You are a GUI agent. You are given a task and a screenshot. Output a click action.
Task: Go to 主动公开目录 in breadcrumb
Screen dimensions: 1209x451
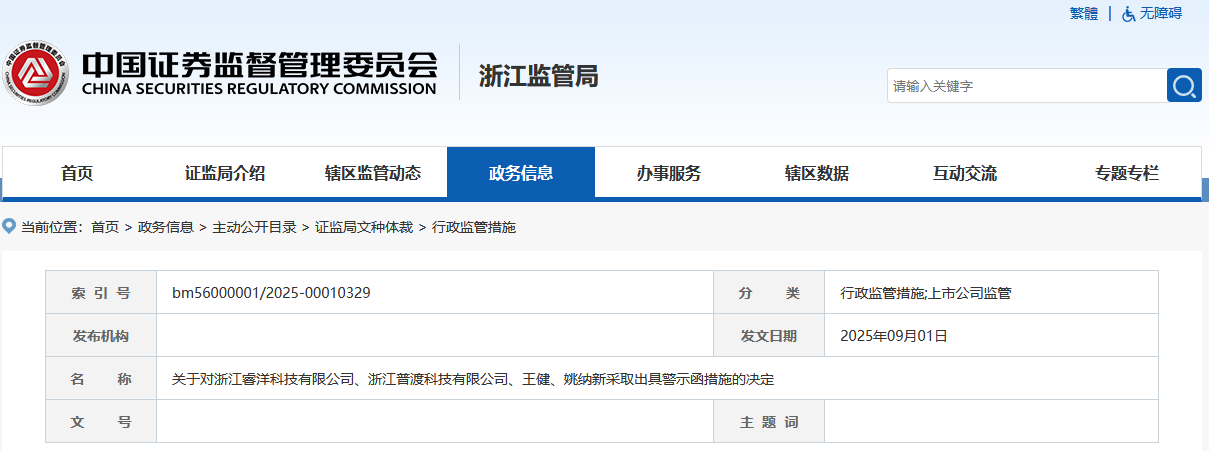coord(255,228)
